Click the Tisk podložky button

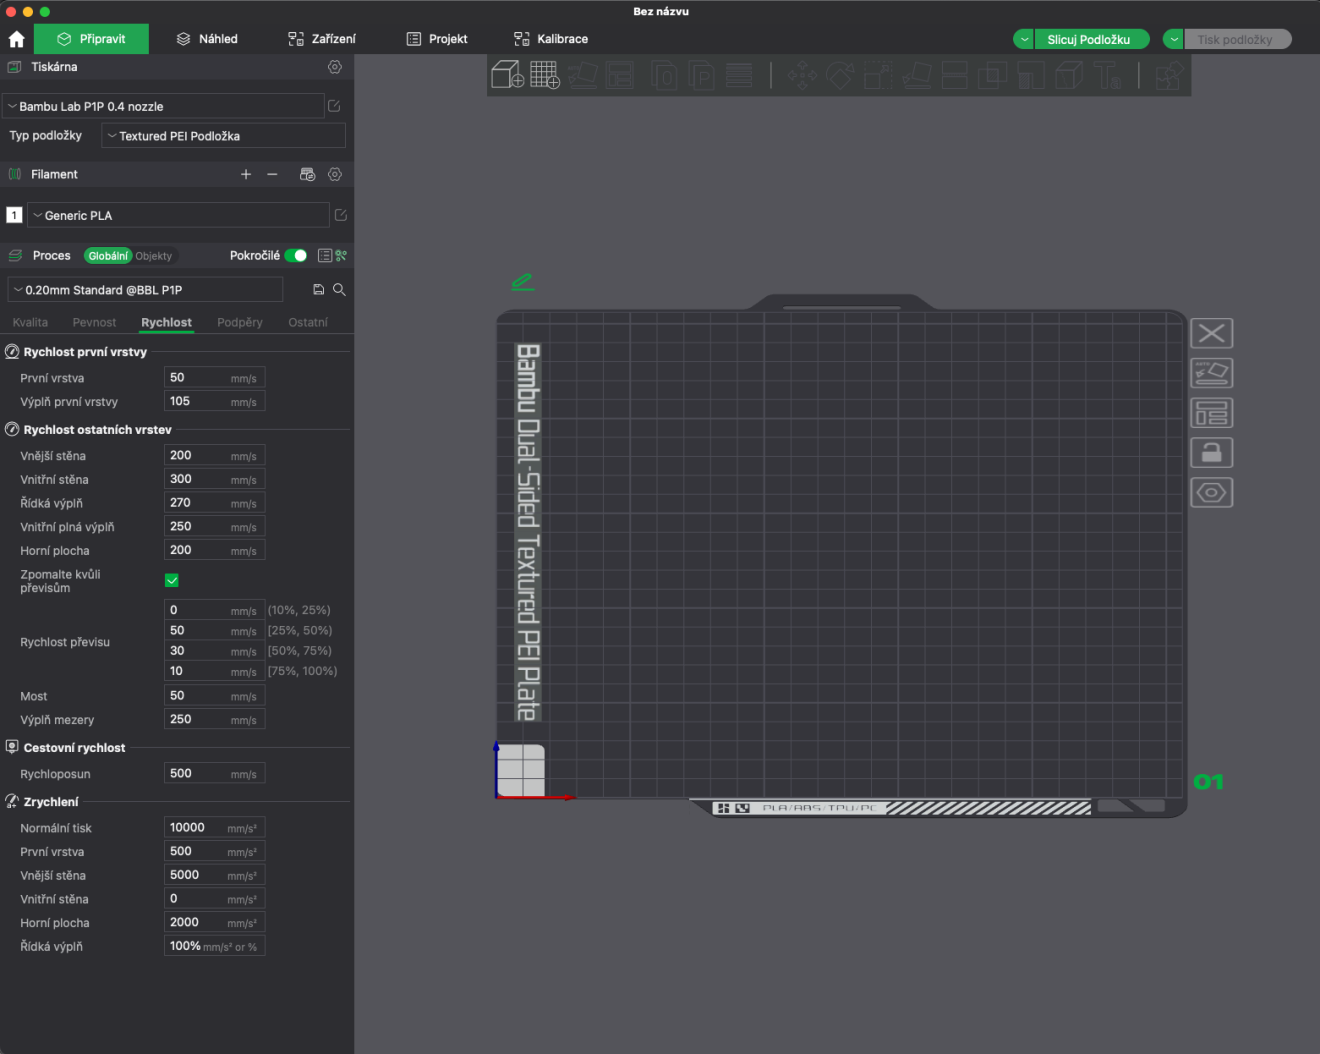(x=1238, y=39)
